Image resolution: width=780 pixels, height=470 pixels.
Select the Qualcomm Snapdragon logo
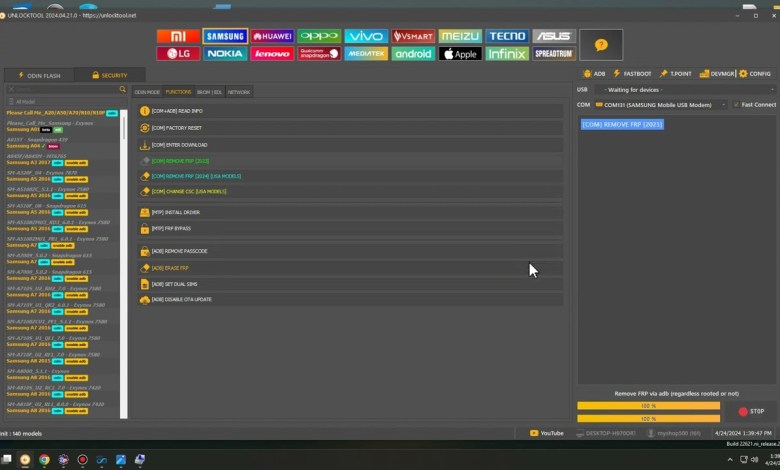(319, 53)
